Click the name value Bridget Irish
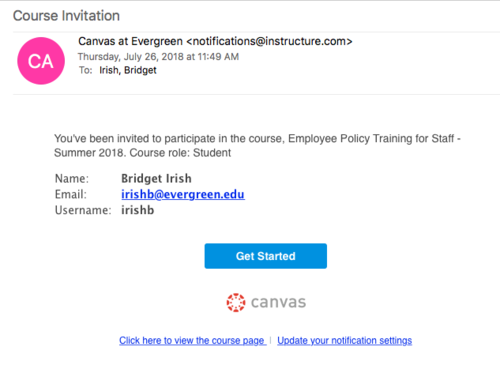 [156, 179]
